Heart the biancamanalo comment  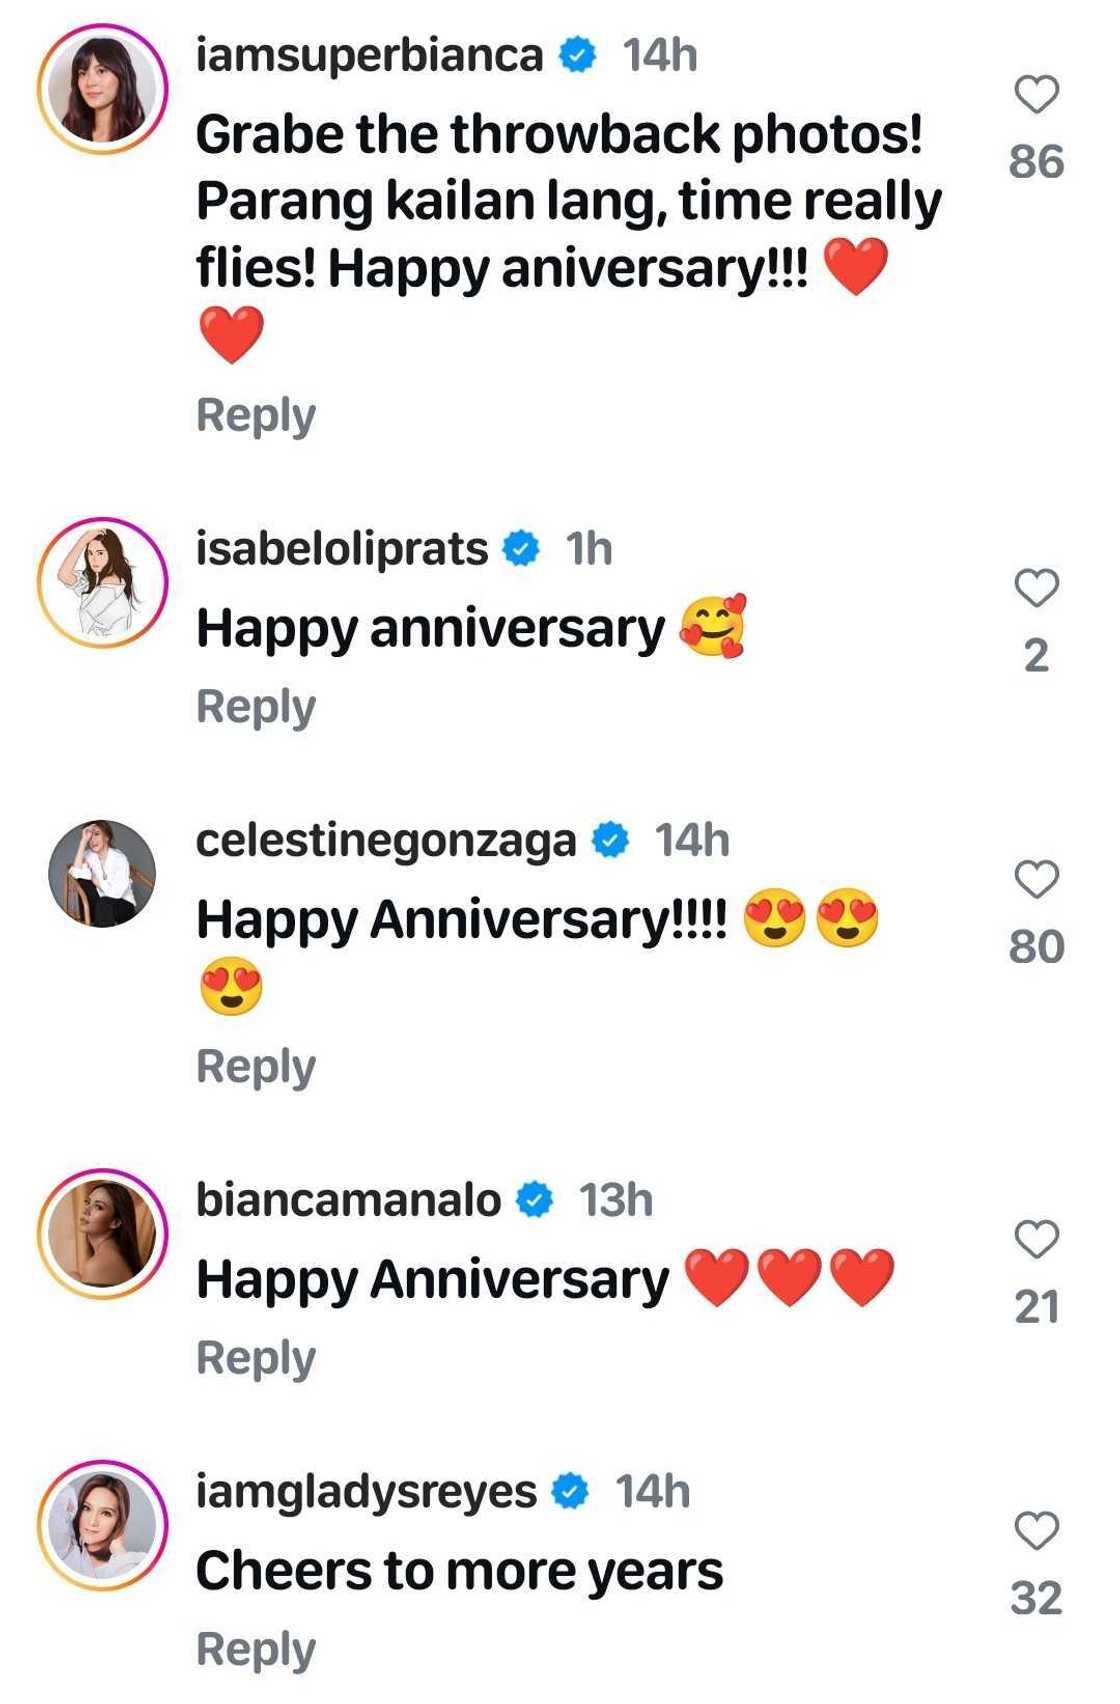tap(1036, 1240)
